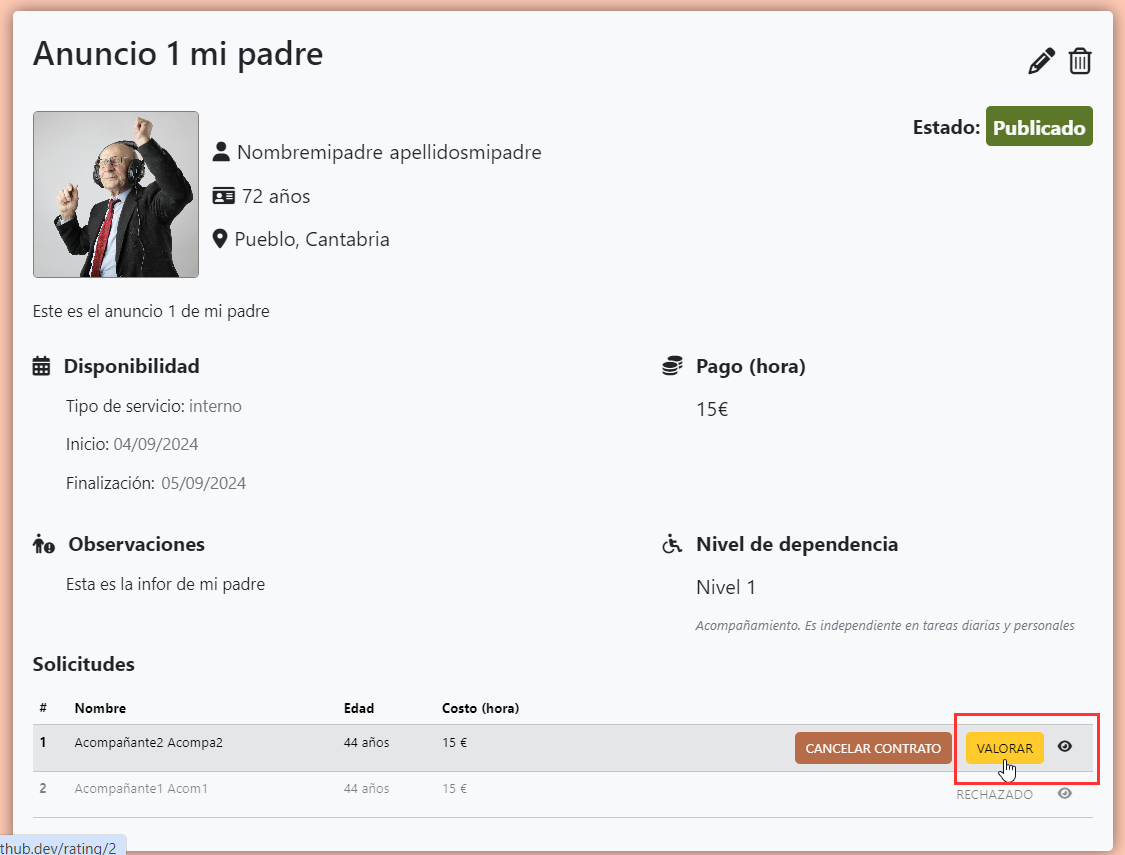Image resolution: width=1125 pixels, height=855 pixels.
Task: Toggle the Publicado status badge
Action: coord(1039,126)
